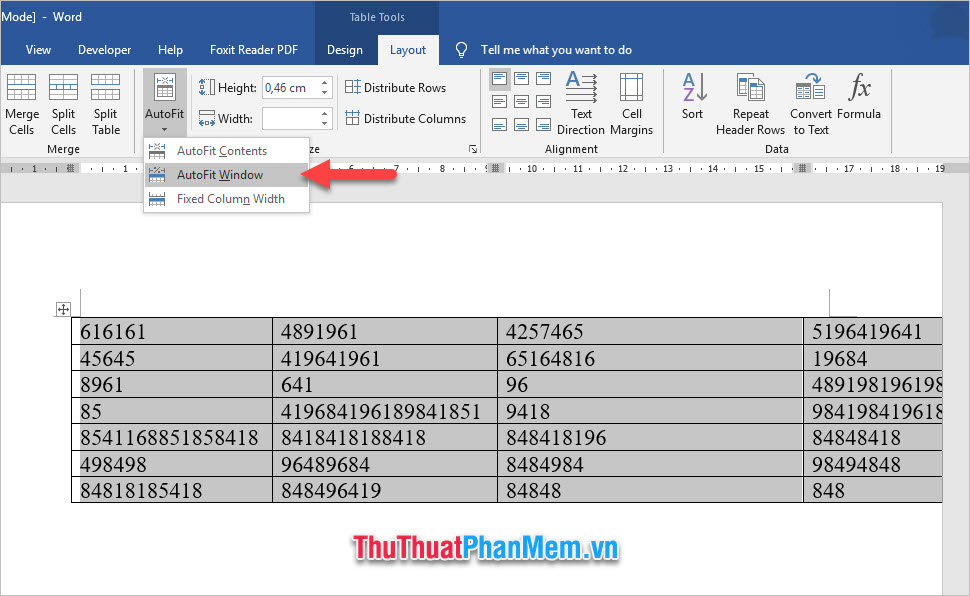The height and width of the screenshot is (596, 970).
Task: Choose Fixed Column Width option
Action: coord(226,199)
